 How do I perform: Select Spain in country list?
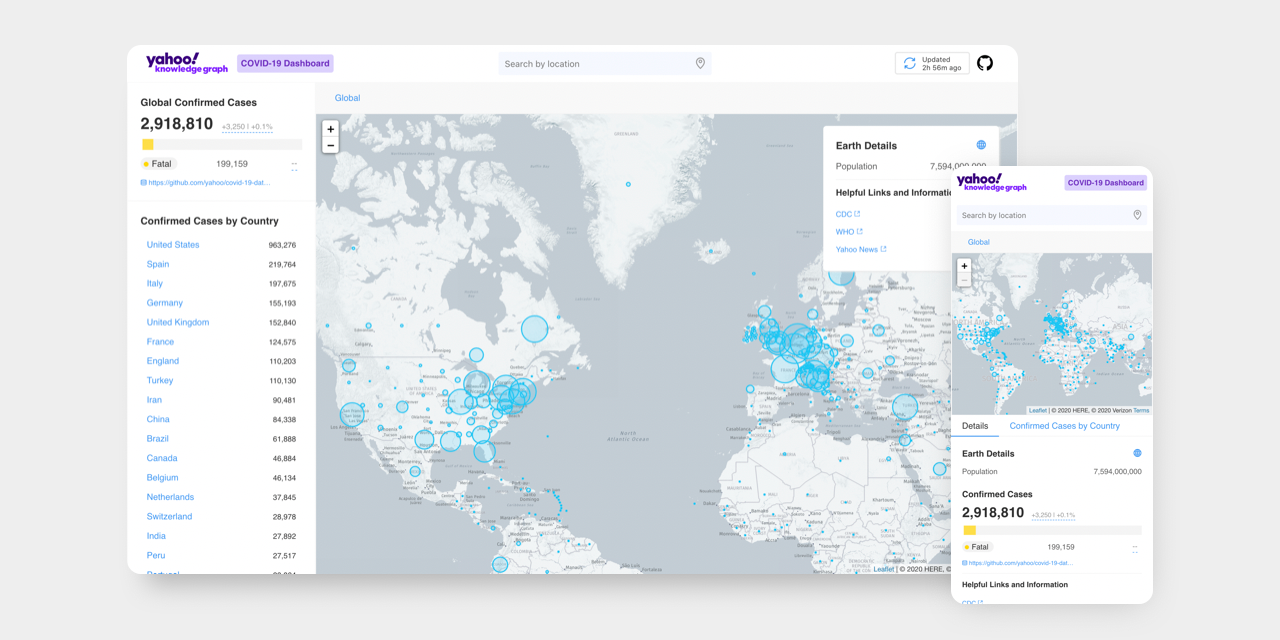coord(158,264)
